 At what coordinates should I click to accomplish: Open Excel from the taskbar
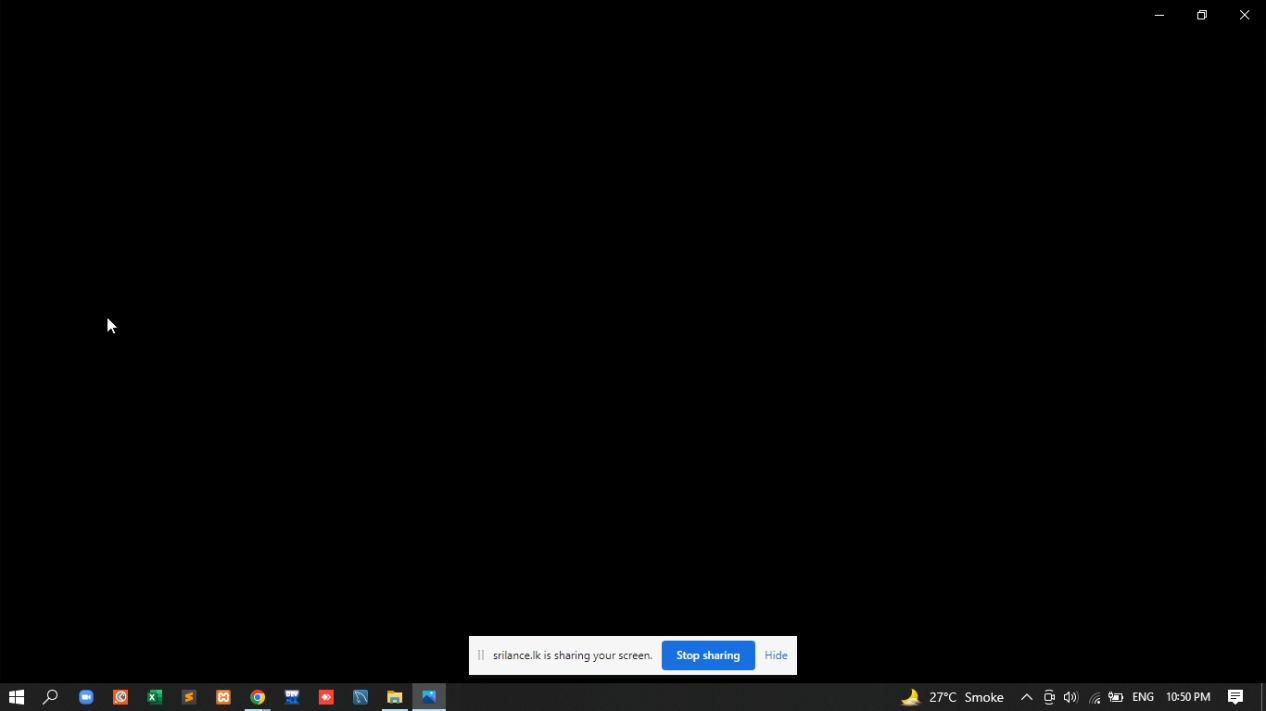[x=155, y=697]
